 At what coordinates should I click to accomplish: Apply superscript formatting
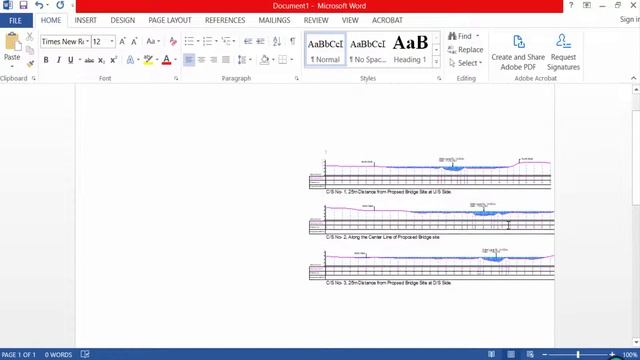(114, 60)
